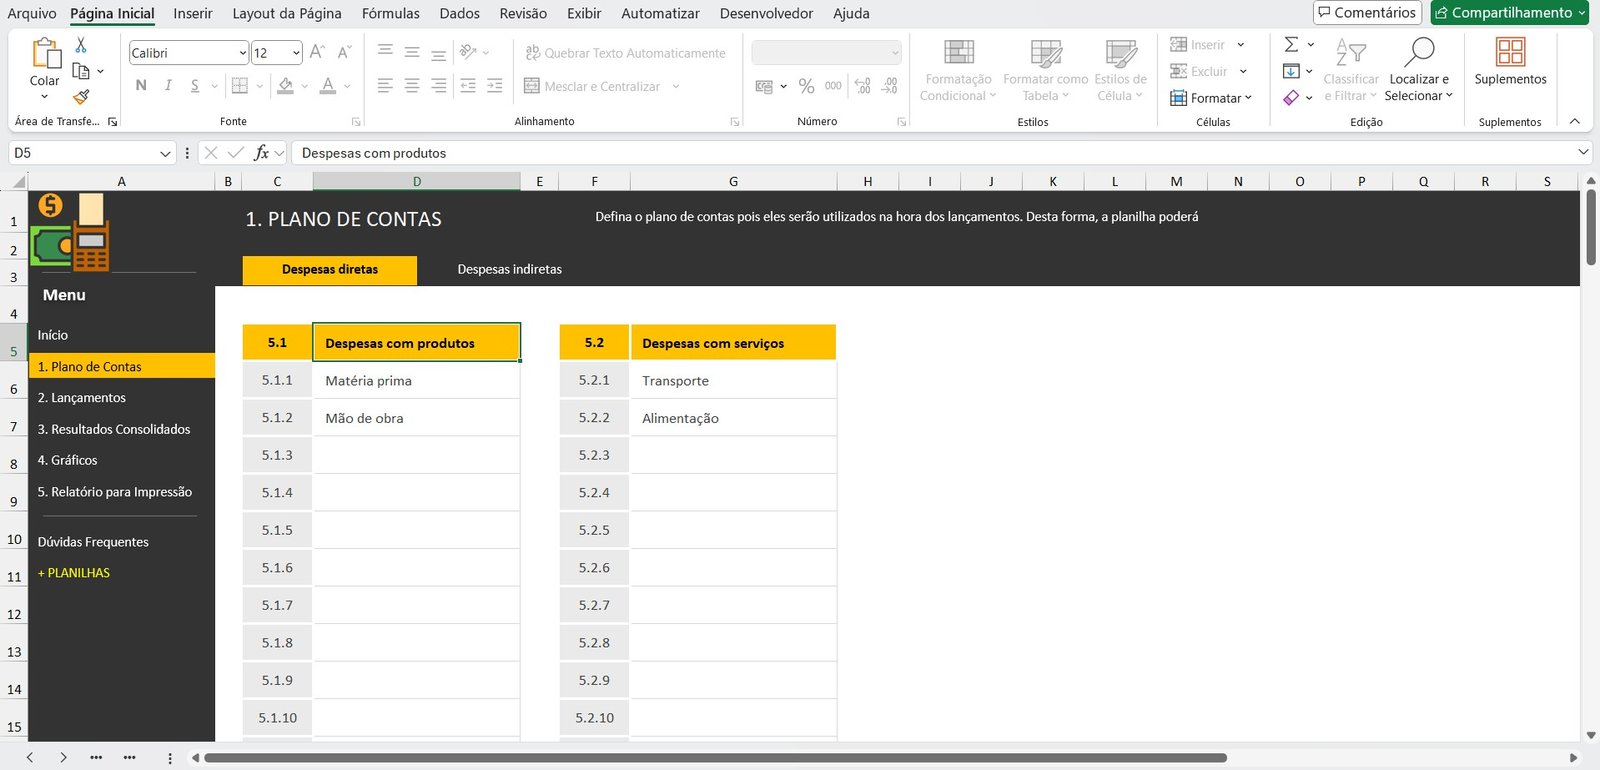Toggle center text alignment

412,86
